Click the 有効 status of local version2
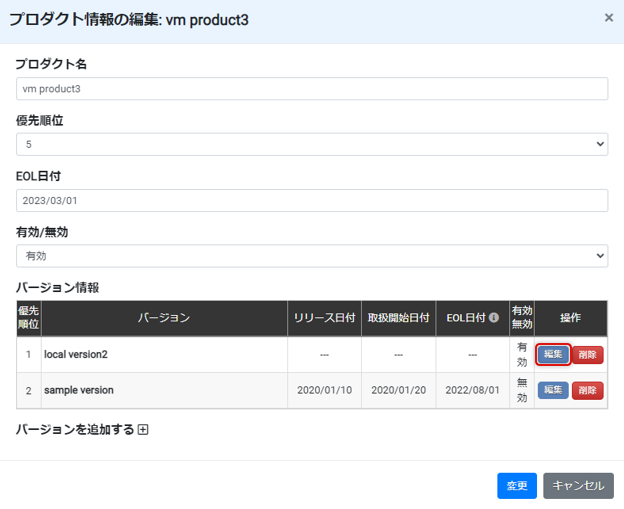 click(522, 355)
